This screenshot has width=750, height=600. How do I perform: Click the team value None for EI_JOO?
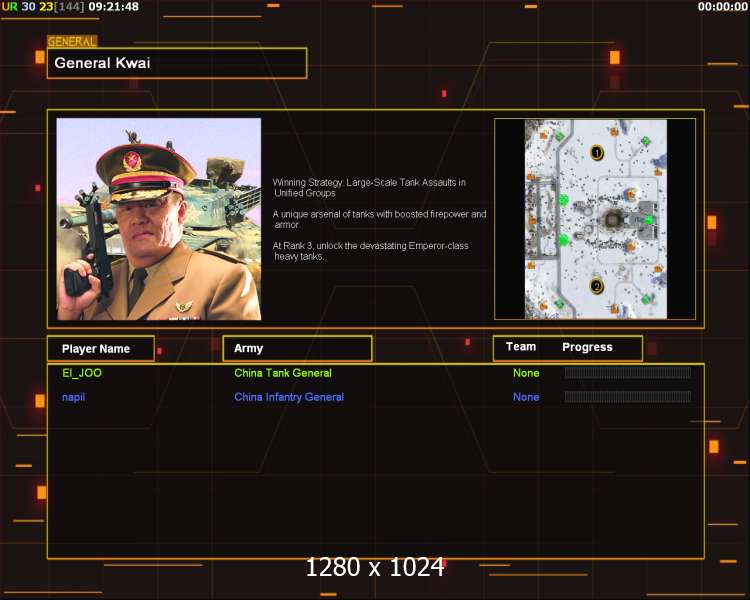pos(526,373)
